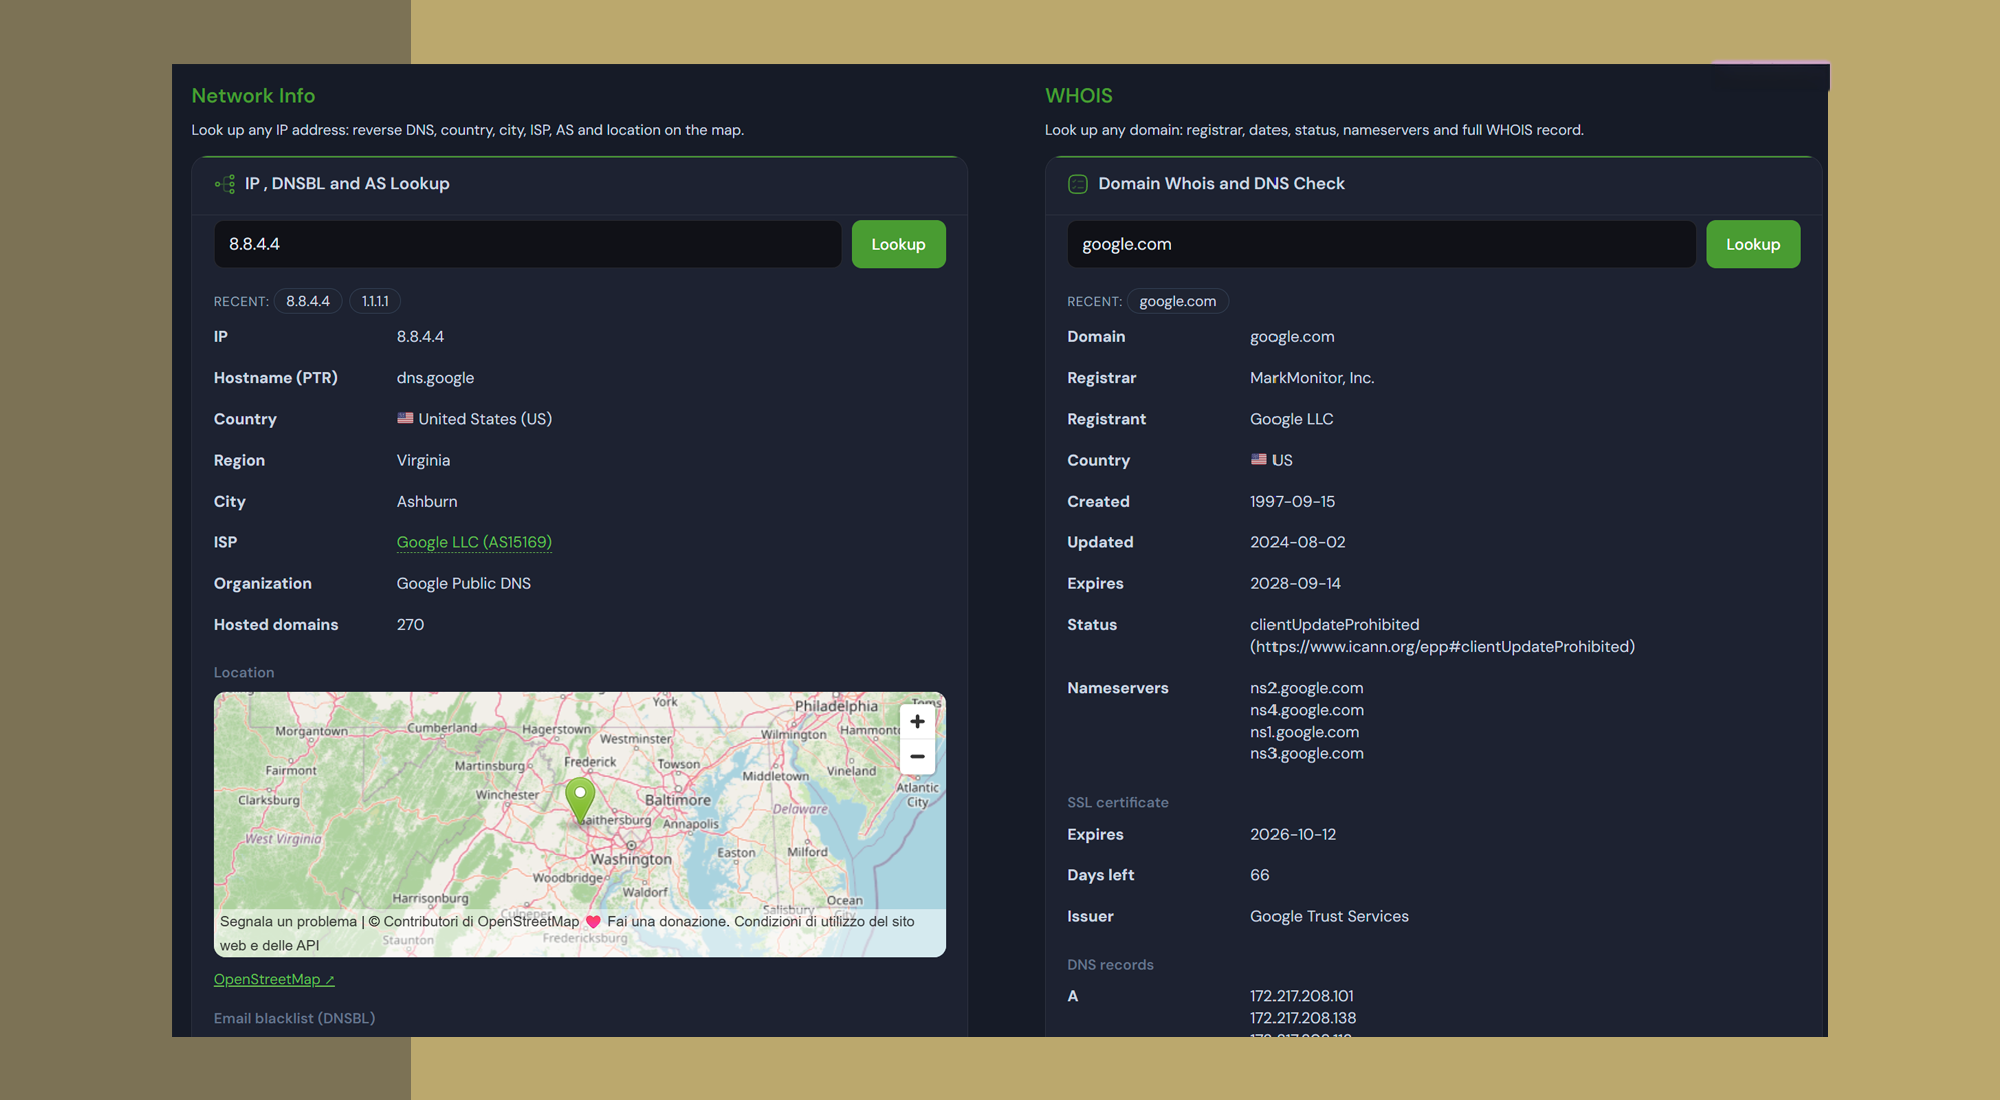Click the WHOIS section heading

(x=1079, y=96)
